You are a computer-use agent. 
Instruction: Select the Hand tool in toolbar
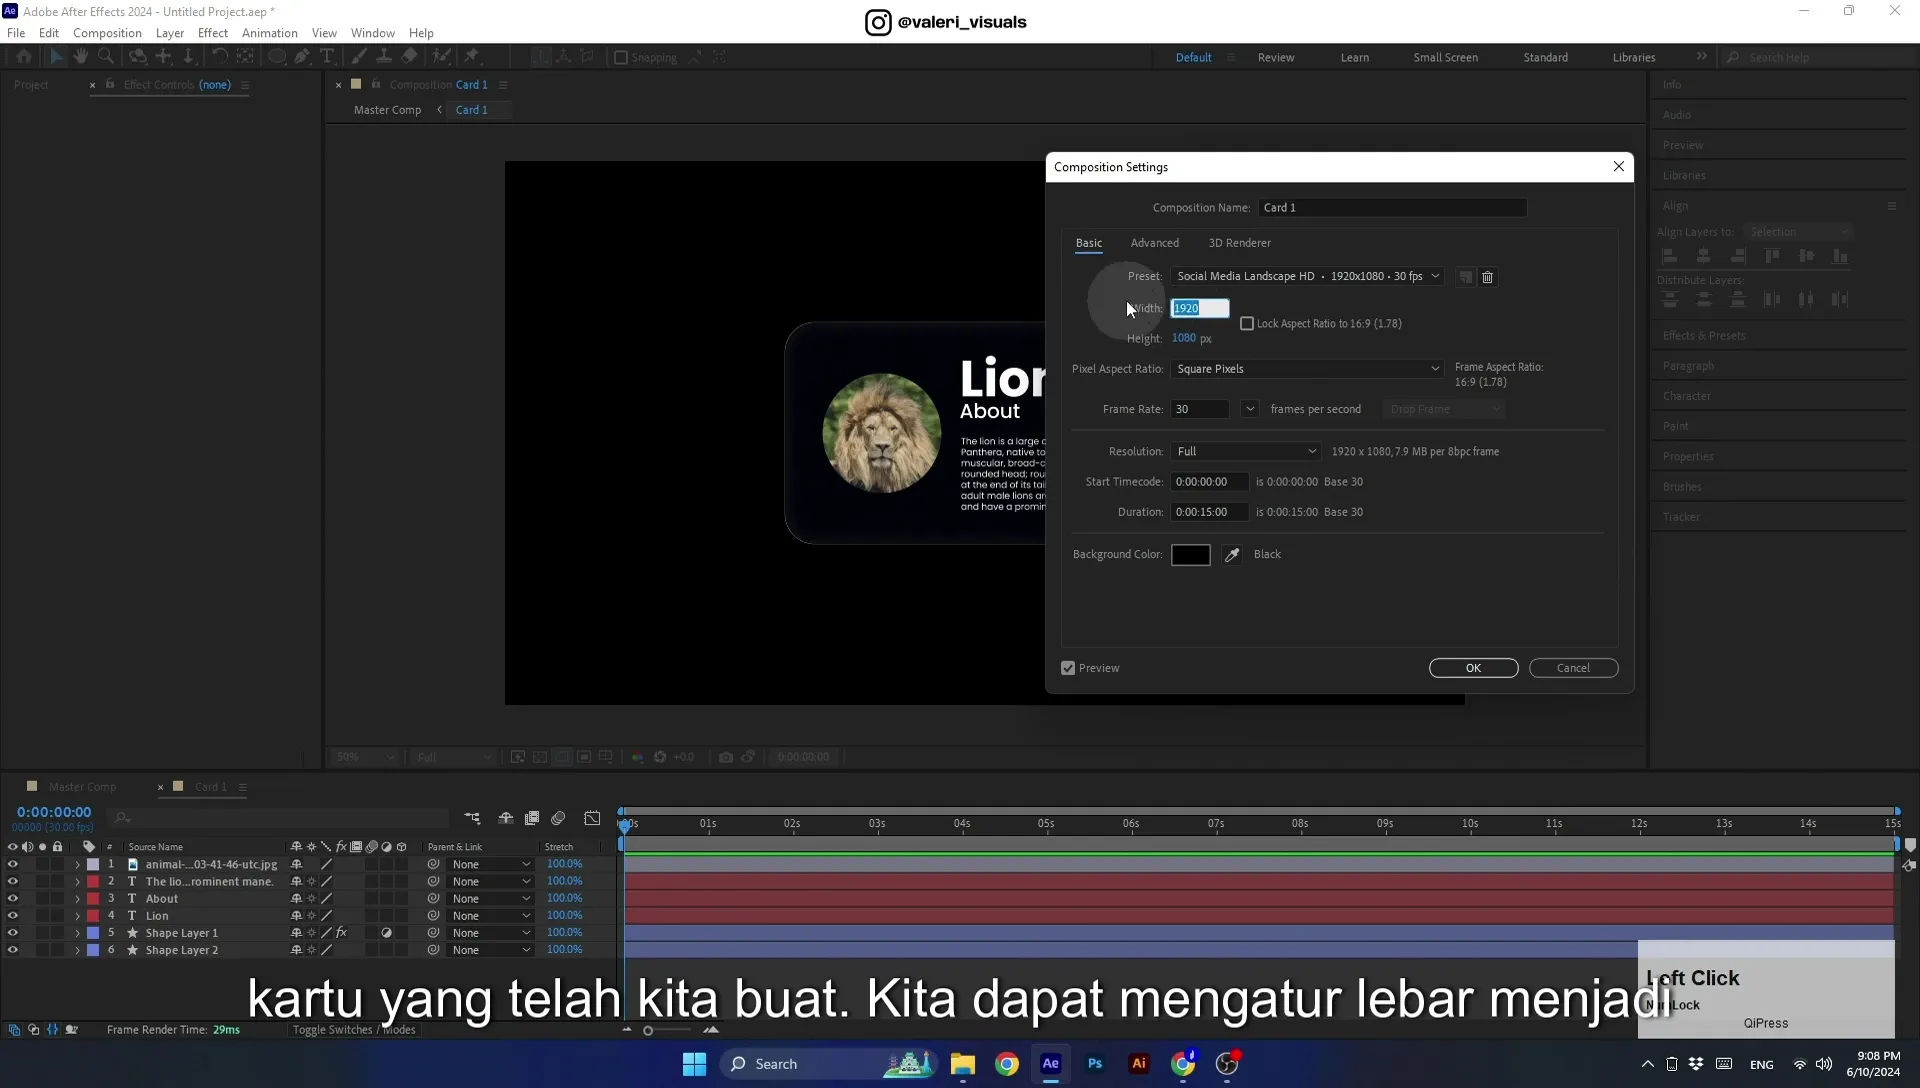click(x=81, y=57)
